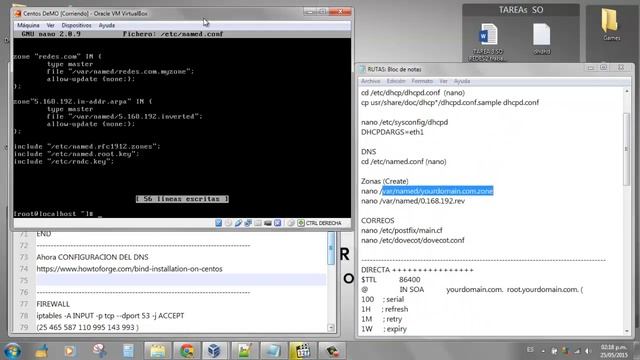Click the 'iptables -A INPUT' line 78
Image resolution: width=640 pixels, height=360 pixels.
coord(110,316)
